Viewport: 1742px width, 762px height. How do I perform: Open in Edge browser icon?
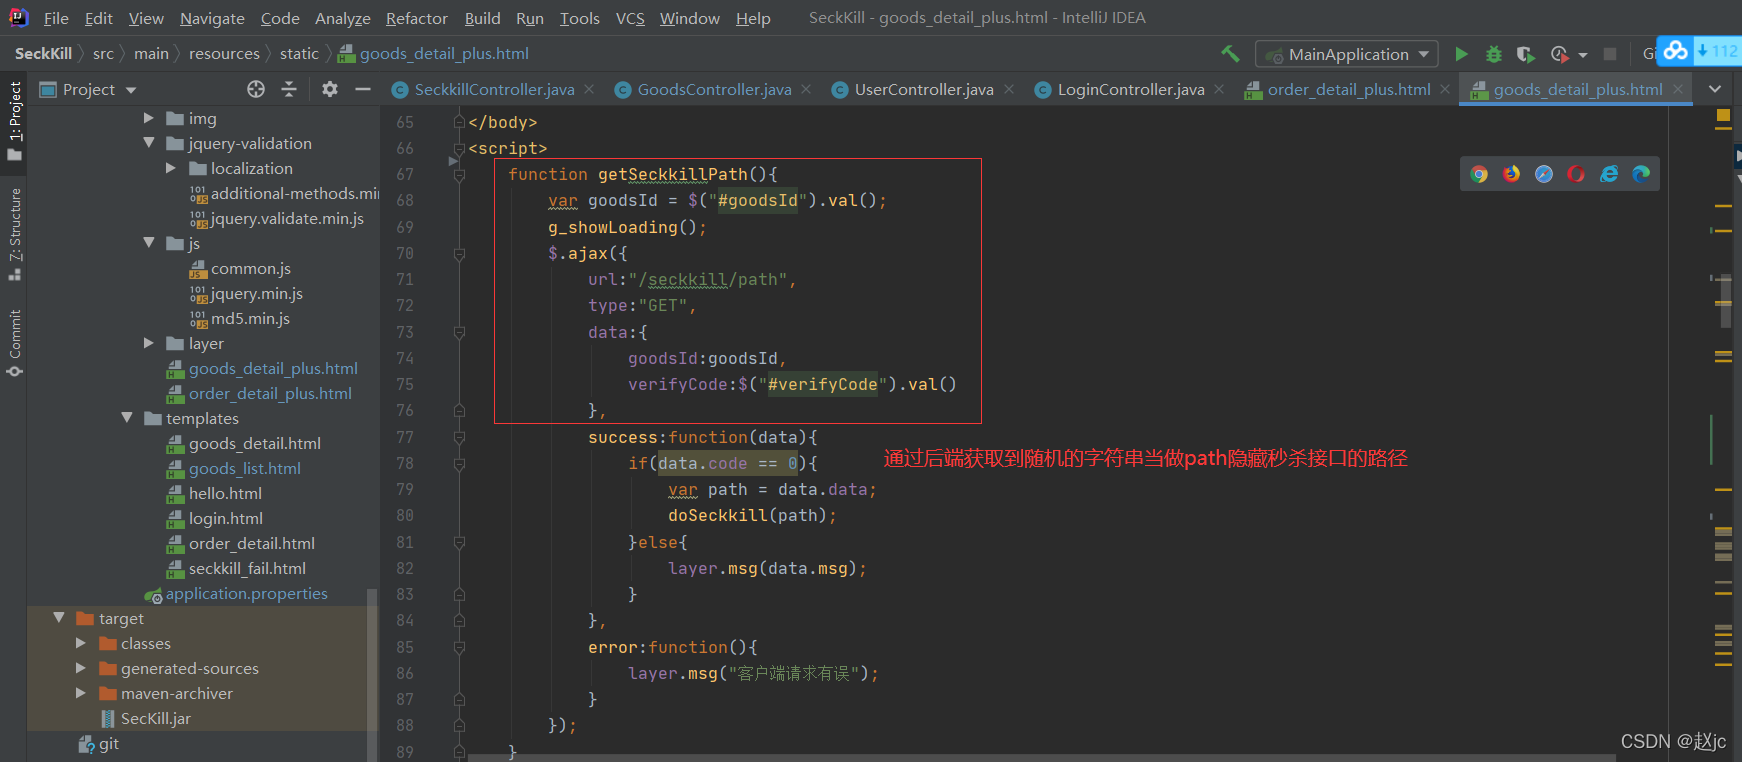click(1641, 174)
